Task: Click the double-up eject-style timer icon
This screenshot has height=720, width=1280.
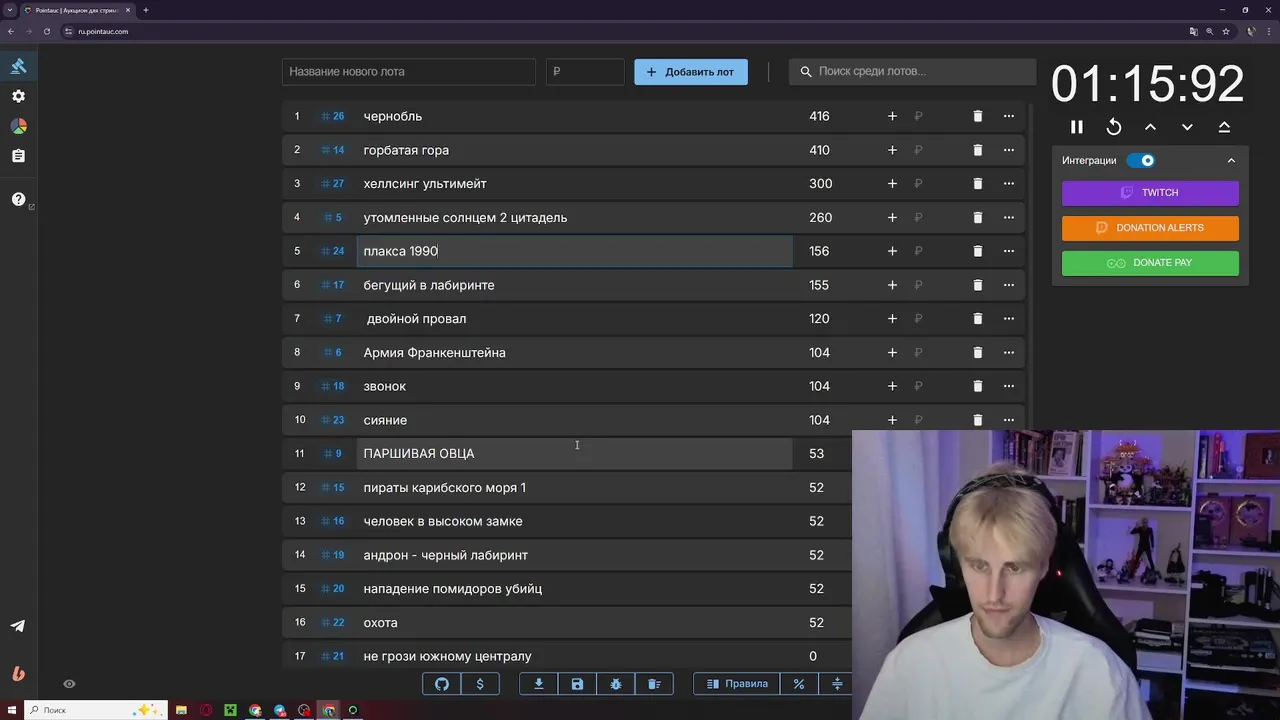Action: [1224, 127]
